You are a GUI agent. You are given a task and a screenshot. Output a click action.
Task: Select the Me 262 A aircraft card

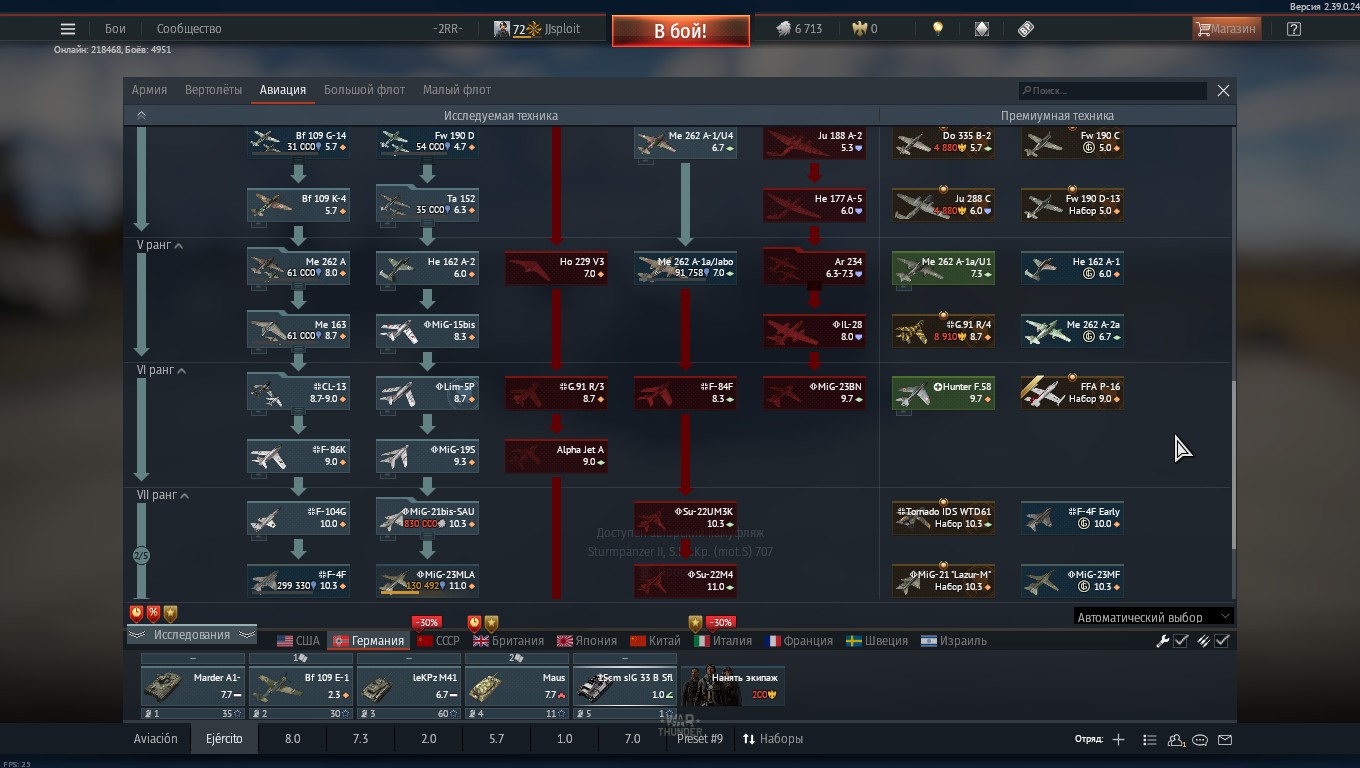click(298, 268)
